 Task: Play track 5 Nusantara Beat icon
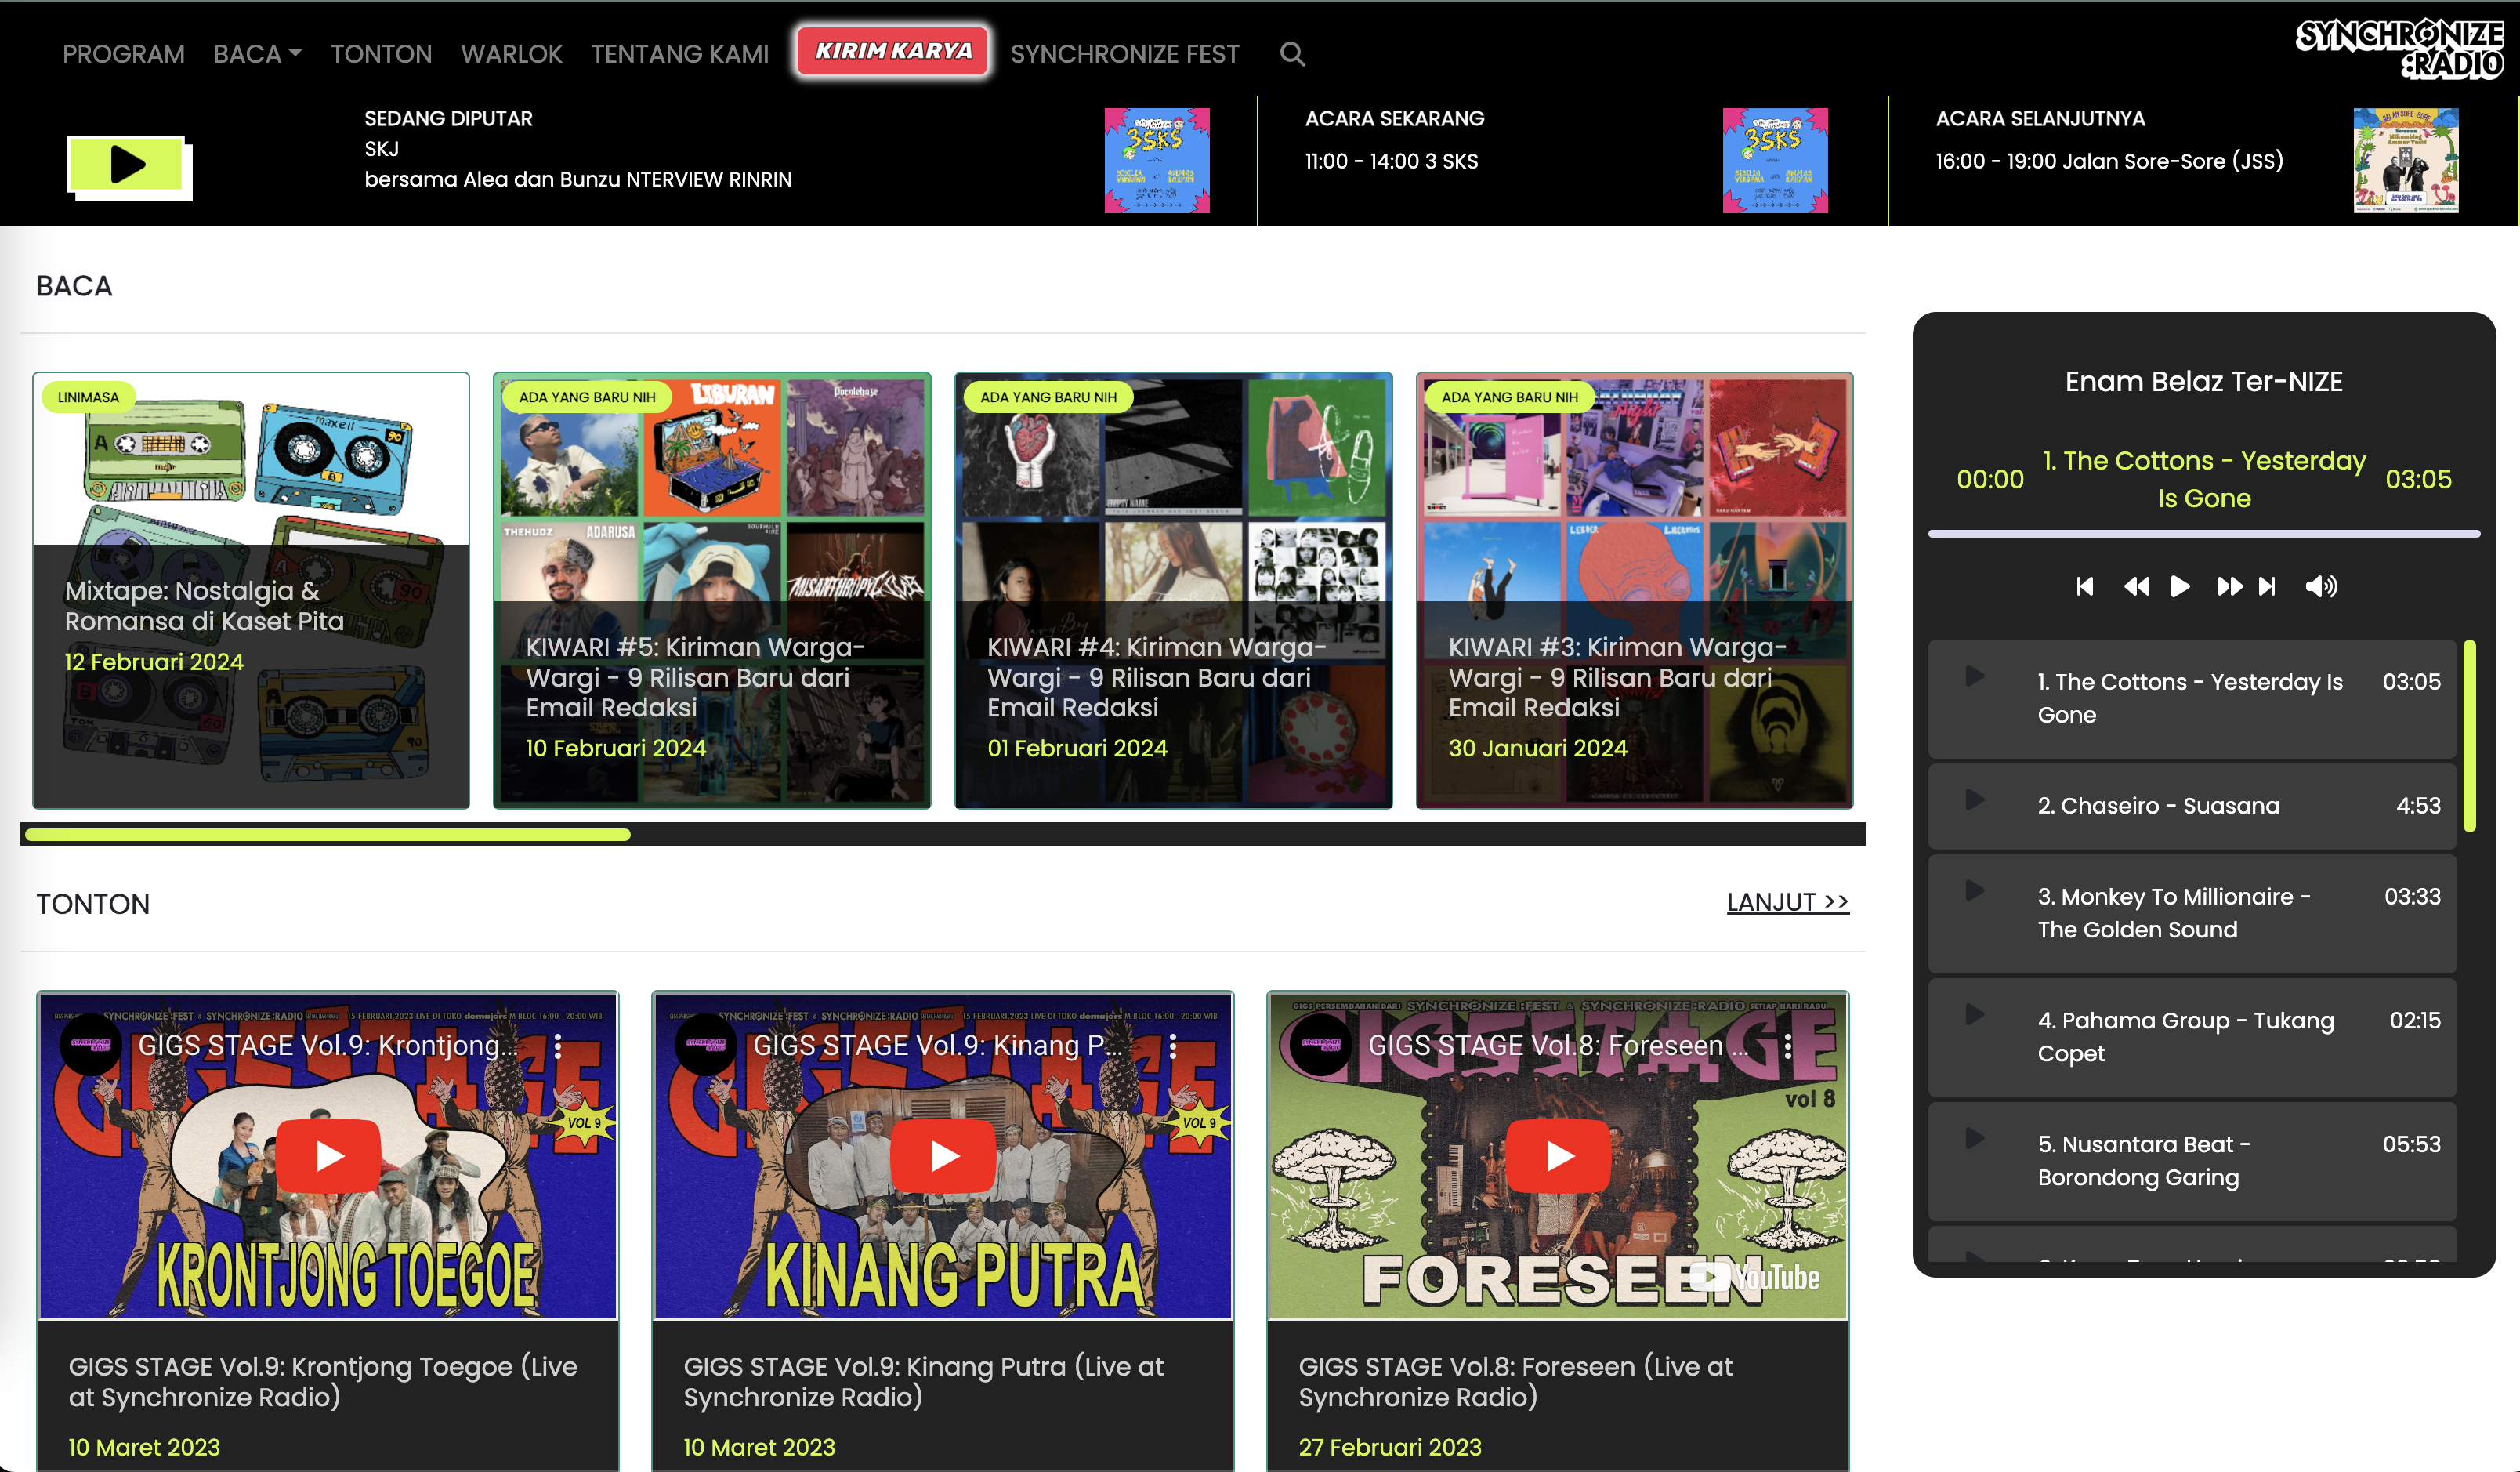pyautogui.click(x=1975, y=1138)
